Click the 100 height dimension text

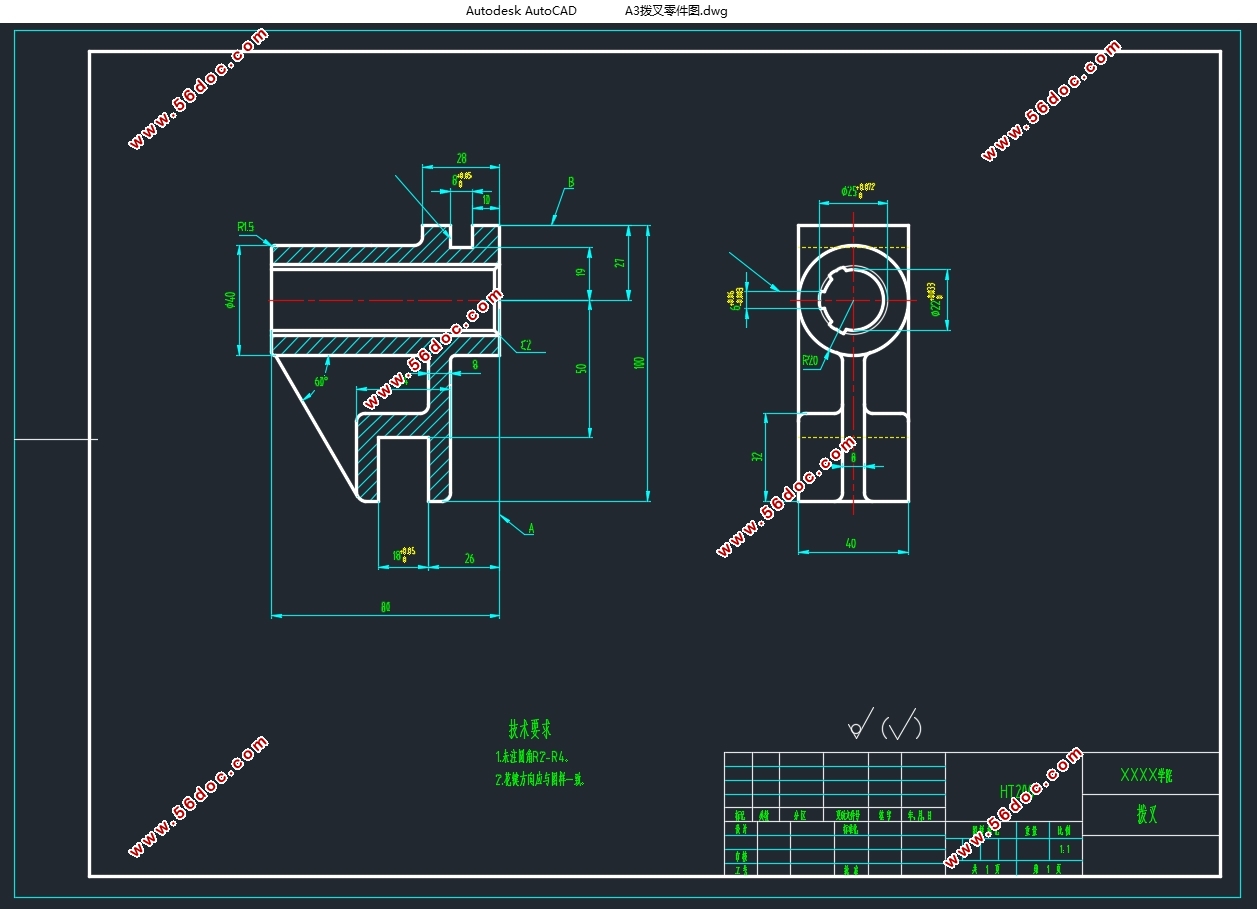pyautogui.click(x=639, y=362)
